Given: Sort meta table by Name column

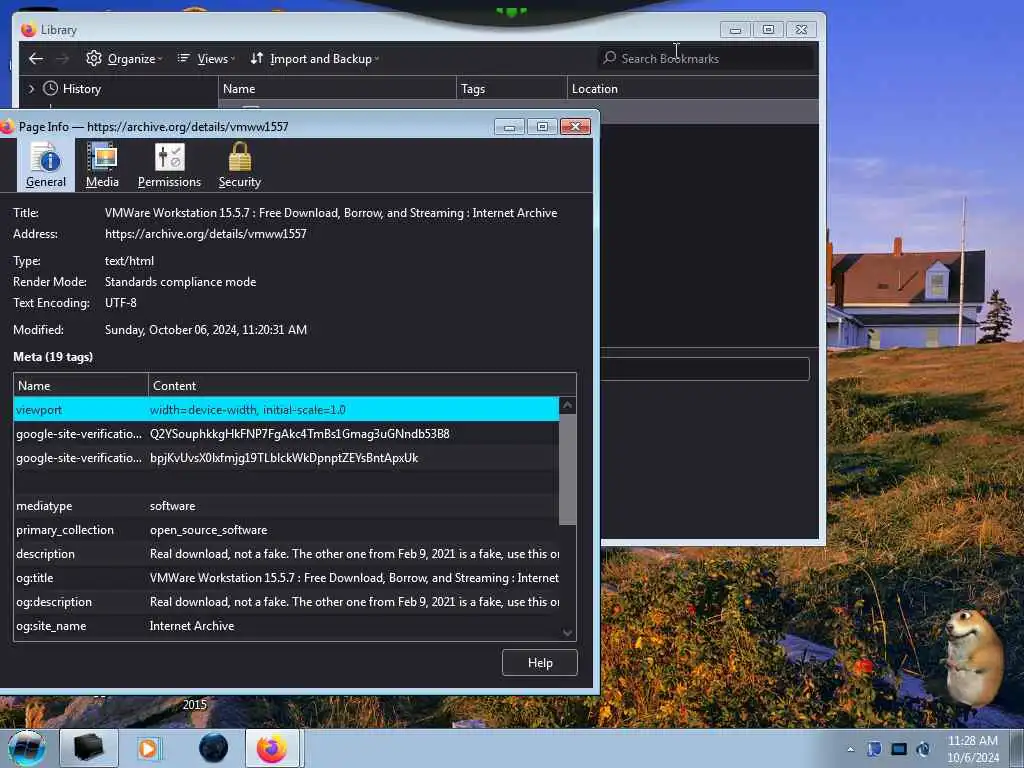Looking at the screenshot, I should click(81, 385).
